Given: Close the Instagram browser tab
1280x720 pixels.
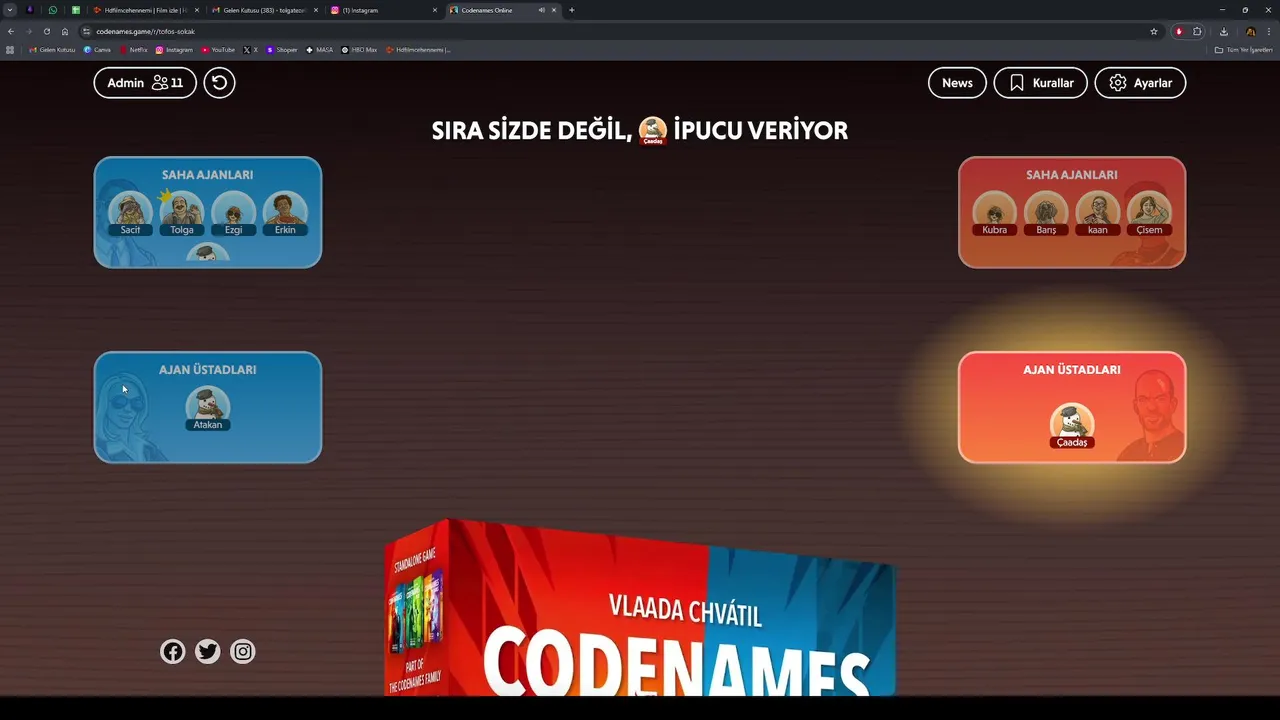Looking at the screenshot, I should 435,10.
